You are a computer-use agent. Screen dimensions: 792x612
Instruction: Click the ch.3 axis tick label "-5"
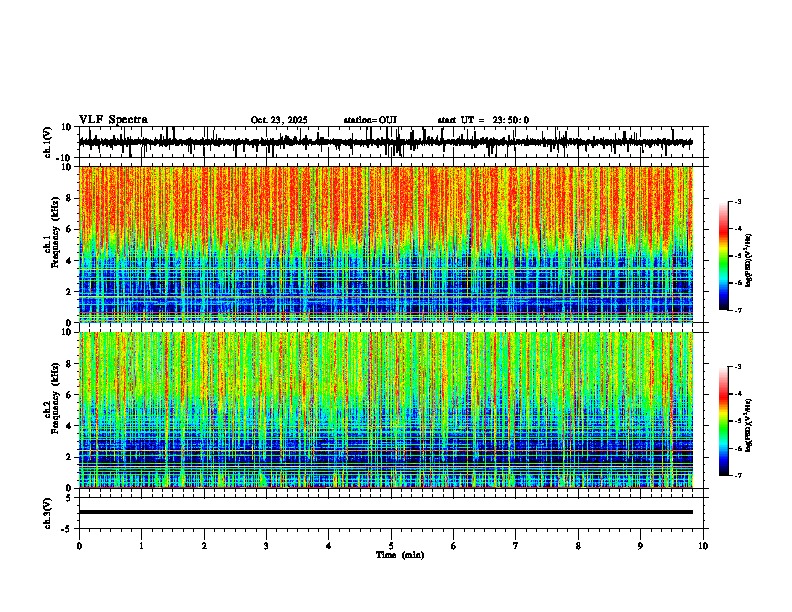[x=67, y=529]
